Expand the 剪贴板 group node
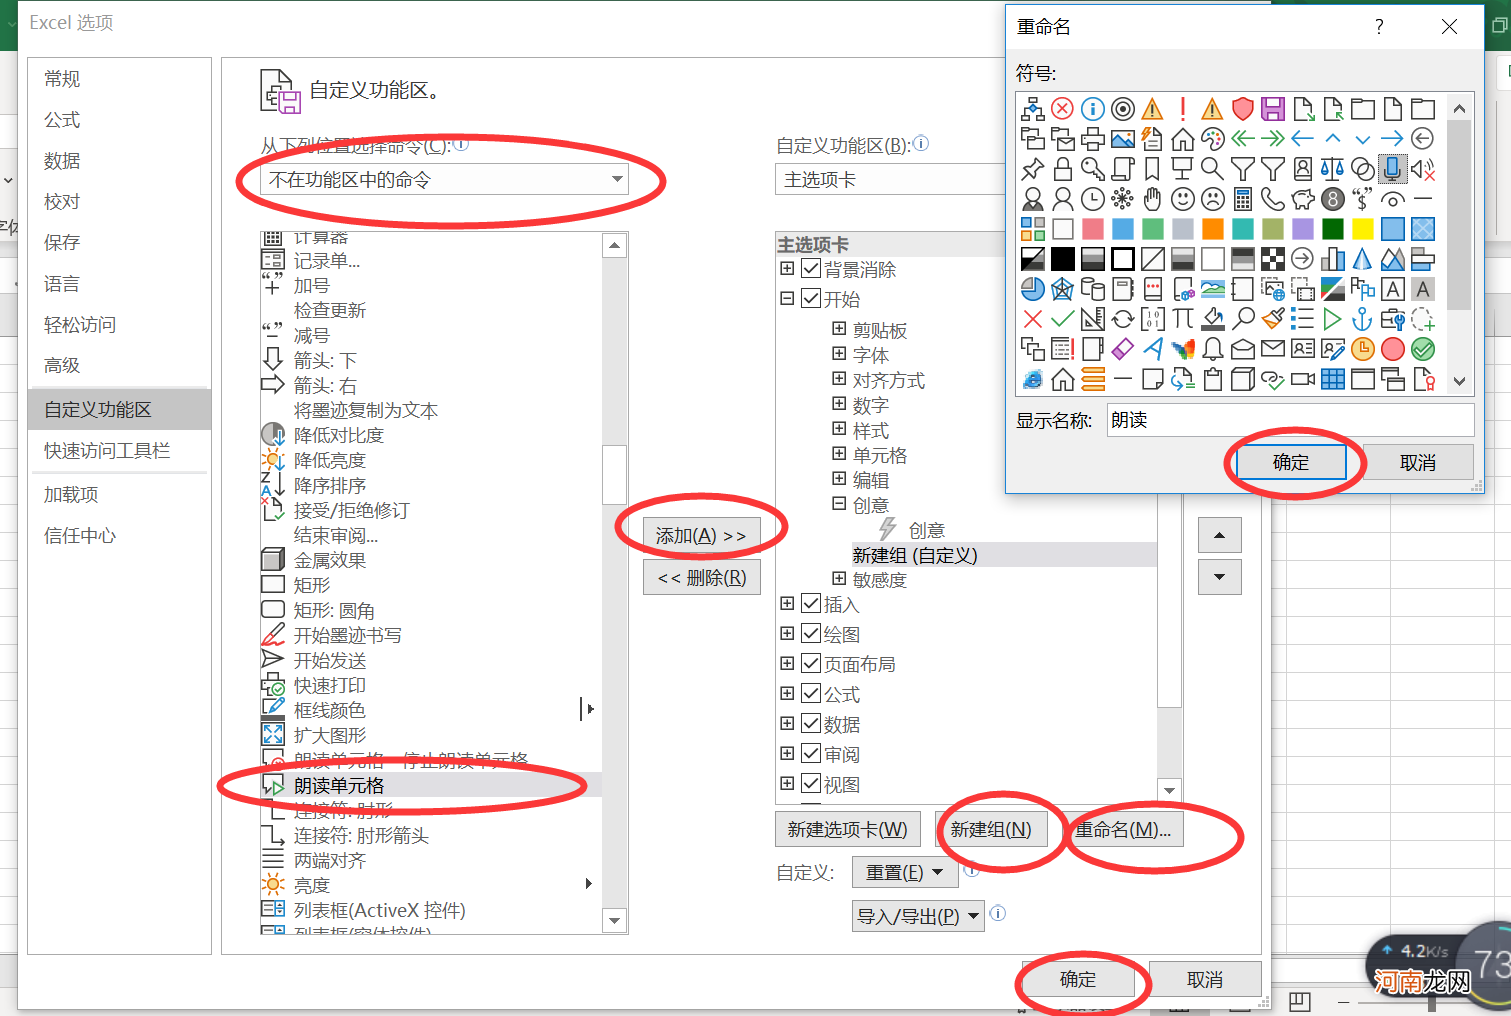Image resolution: width=1511 pixels, height=1016 pixels. point(839,328)
